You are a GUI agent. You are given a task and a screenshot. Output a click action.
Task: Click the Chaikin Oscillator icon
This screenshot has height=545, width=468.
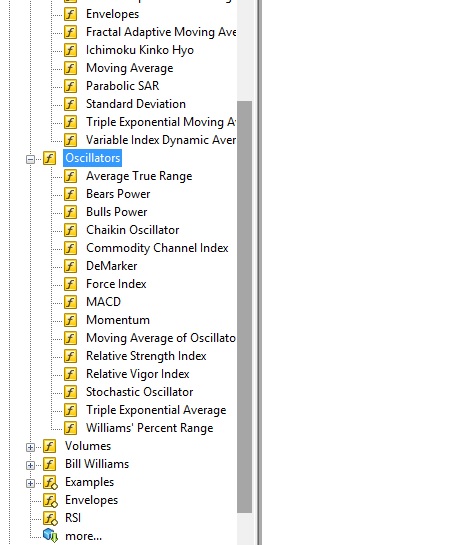coord(71,230)
